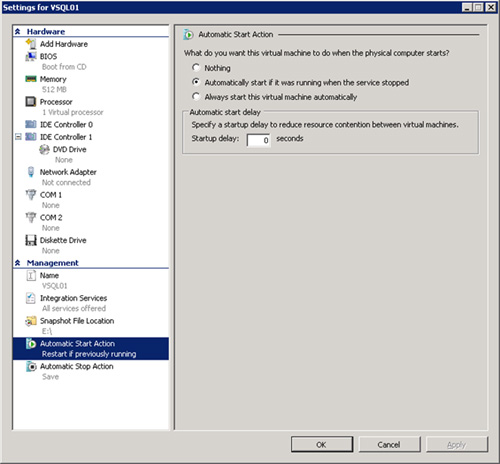The width and height of the screenshot is (500, 464).
Task: Select the Diskette Drive floppy icon
Action: (x=31, y=240)
